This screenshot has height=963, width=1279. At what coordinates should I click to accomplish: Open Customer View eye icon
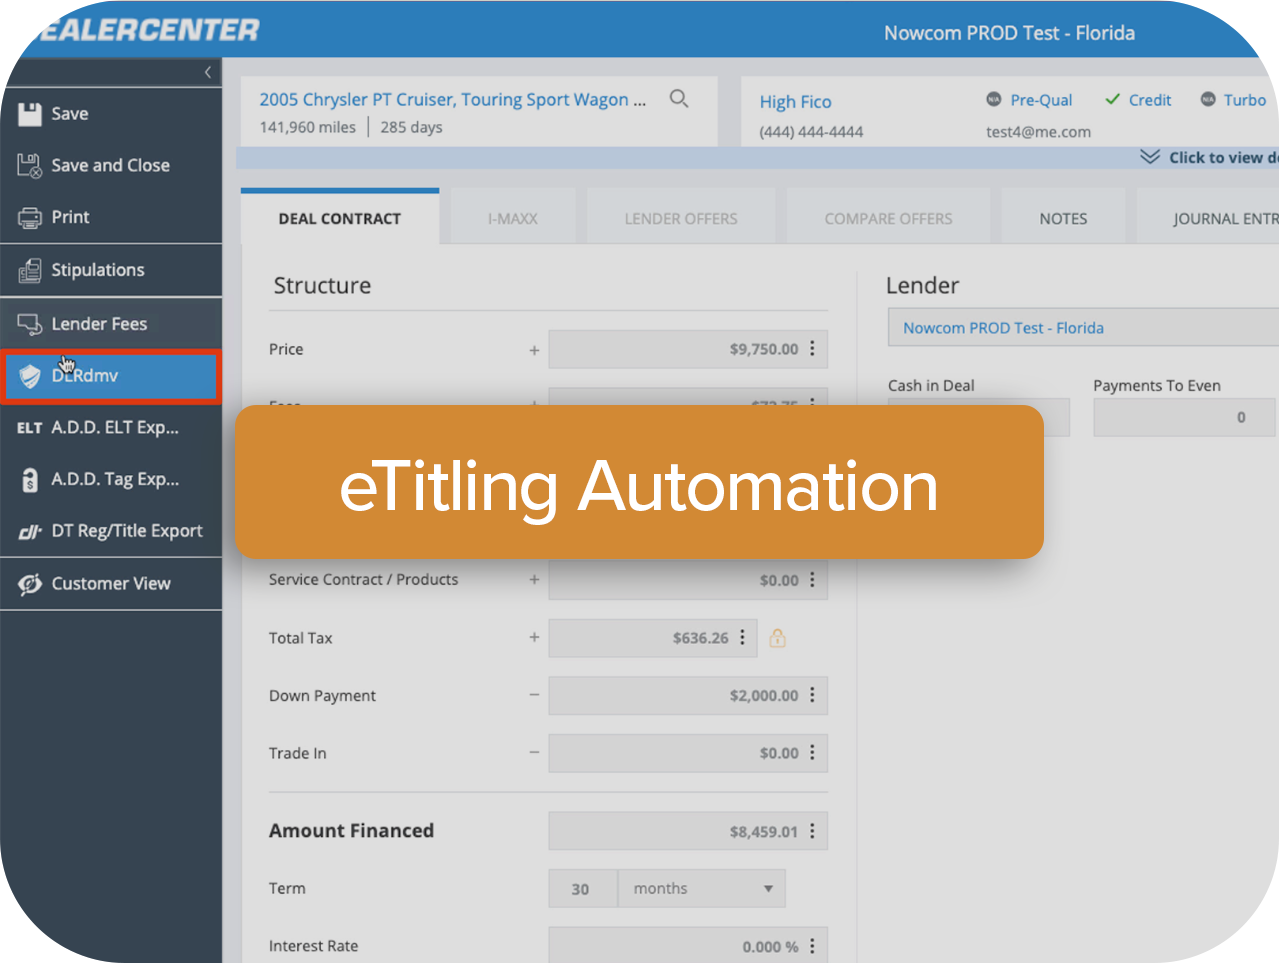(x=29, y=584)
